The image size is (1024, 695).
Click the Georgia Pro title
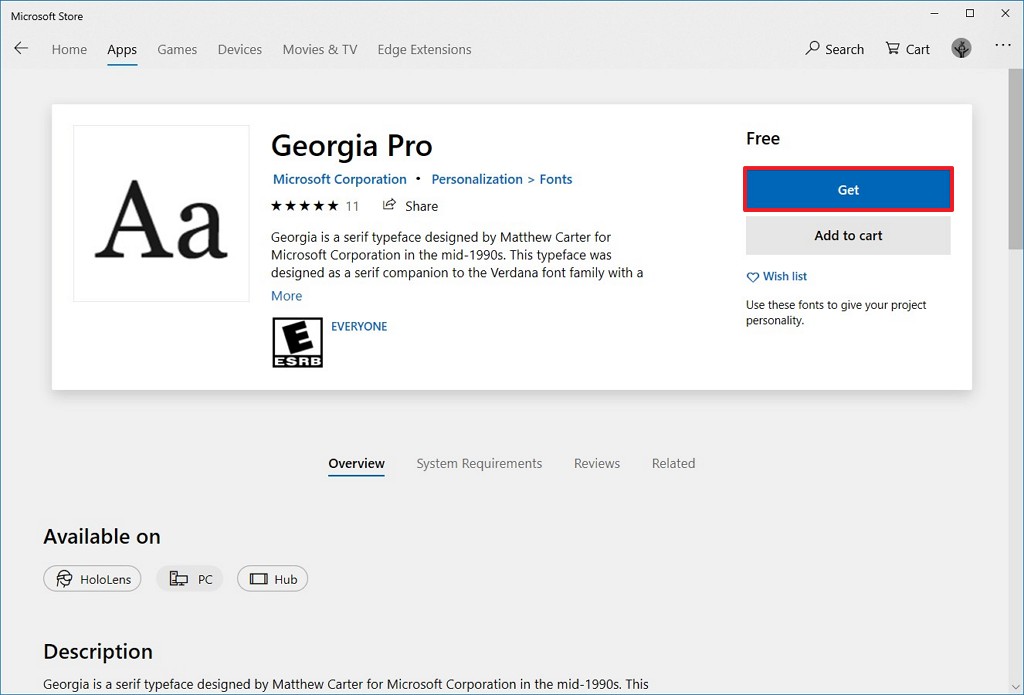352,146
